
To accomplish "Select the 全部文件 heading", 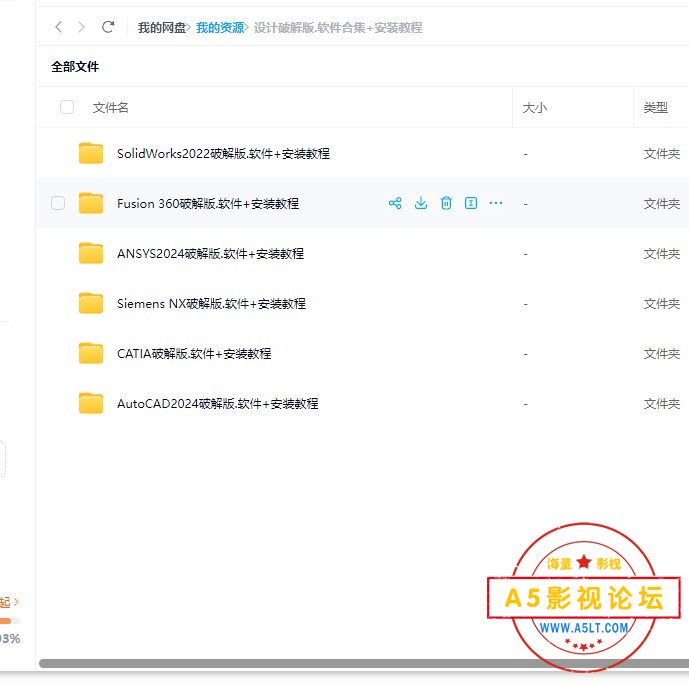I will [x=75, y=67].
